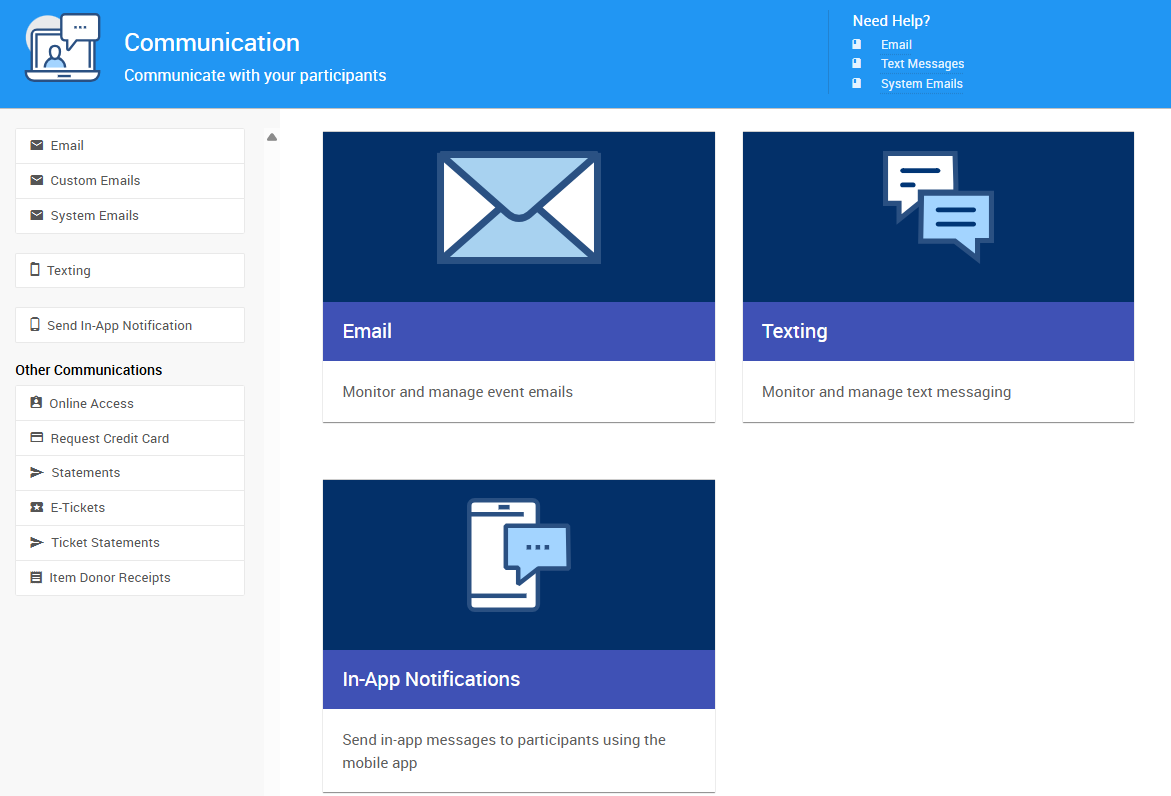
Task: Click the chat bubbles icon on the Texting card
Action: pos(937,207)
